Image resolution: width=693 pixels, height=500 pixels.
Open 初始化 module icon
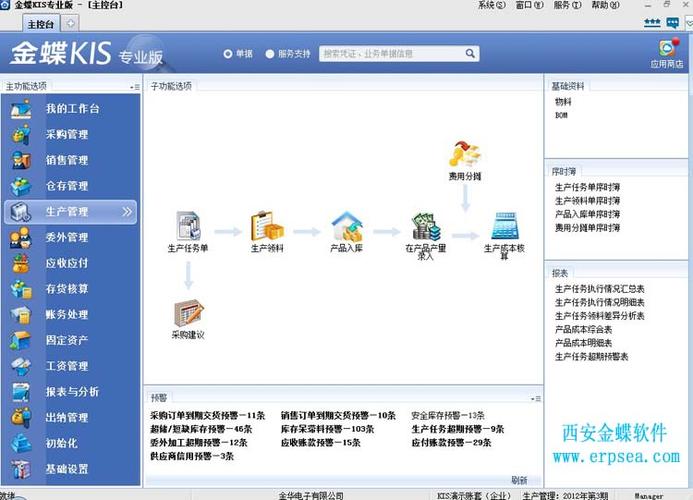(x=21, y=443)
